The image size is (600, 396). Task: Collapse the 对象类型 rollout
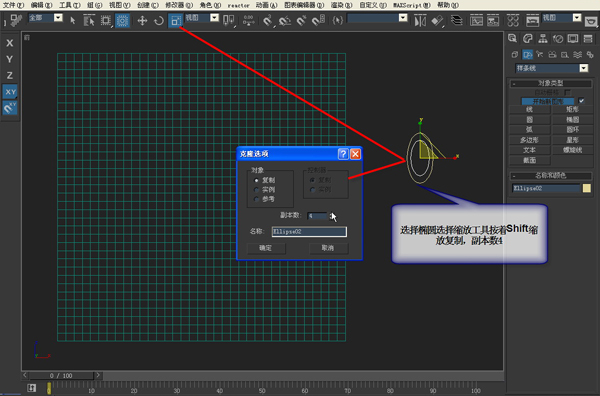551,83
